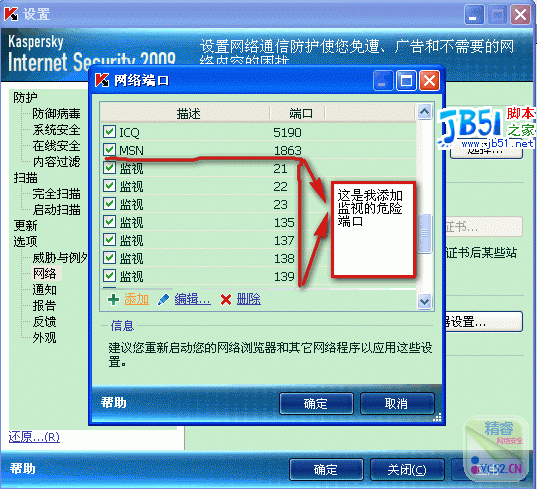The image size is (537, 489).
Task: Click 确定 in the Network Ports dialog
Action: pos(316,403)
